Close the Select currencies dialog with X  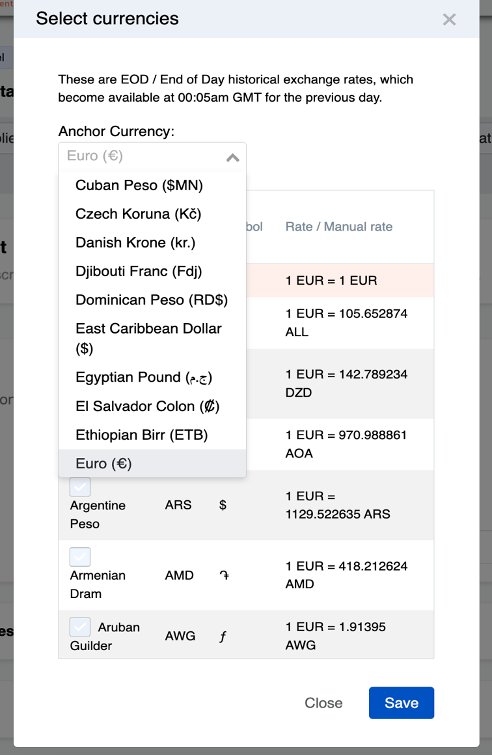449,20
